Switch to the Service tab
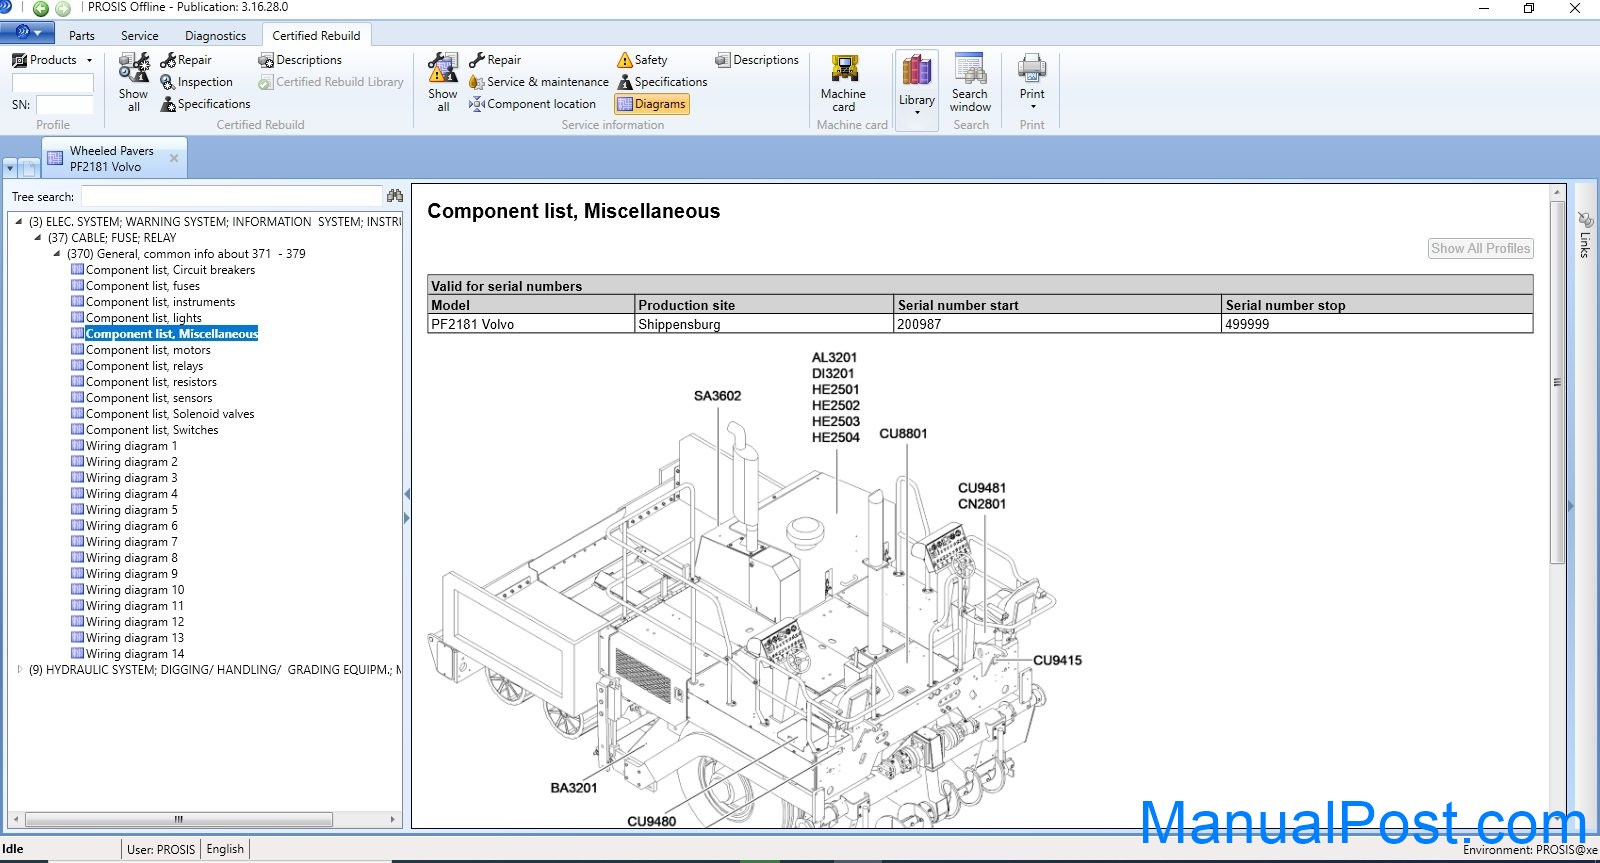This screenshot has width=1600, height=863. (x=140, y=35)
